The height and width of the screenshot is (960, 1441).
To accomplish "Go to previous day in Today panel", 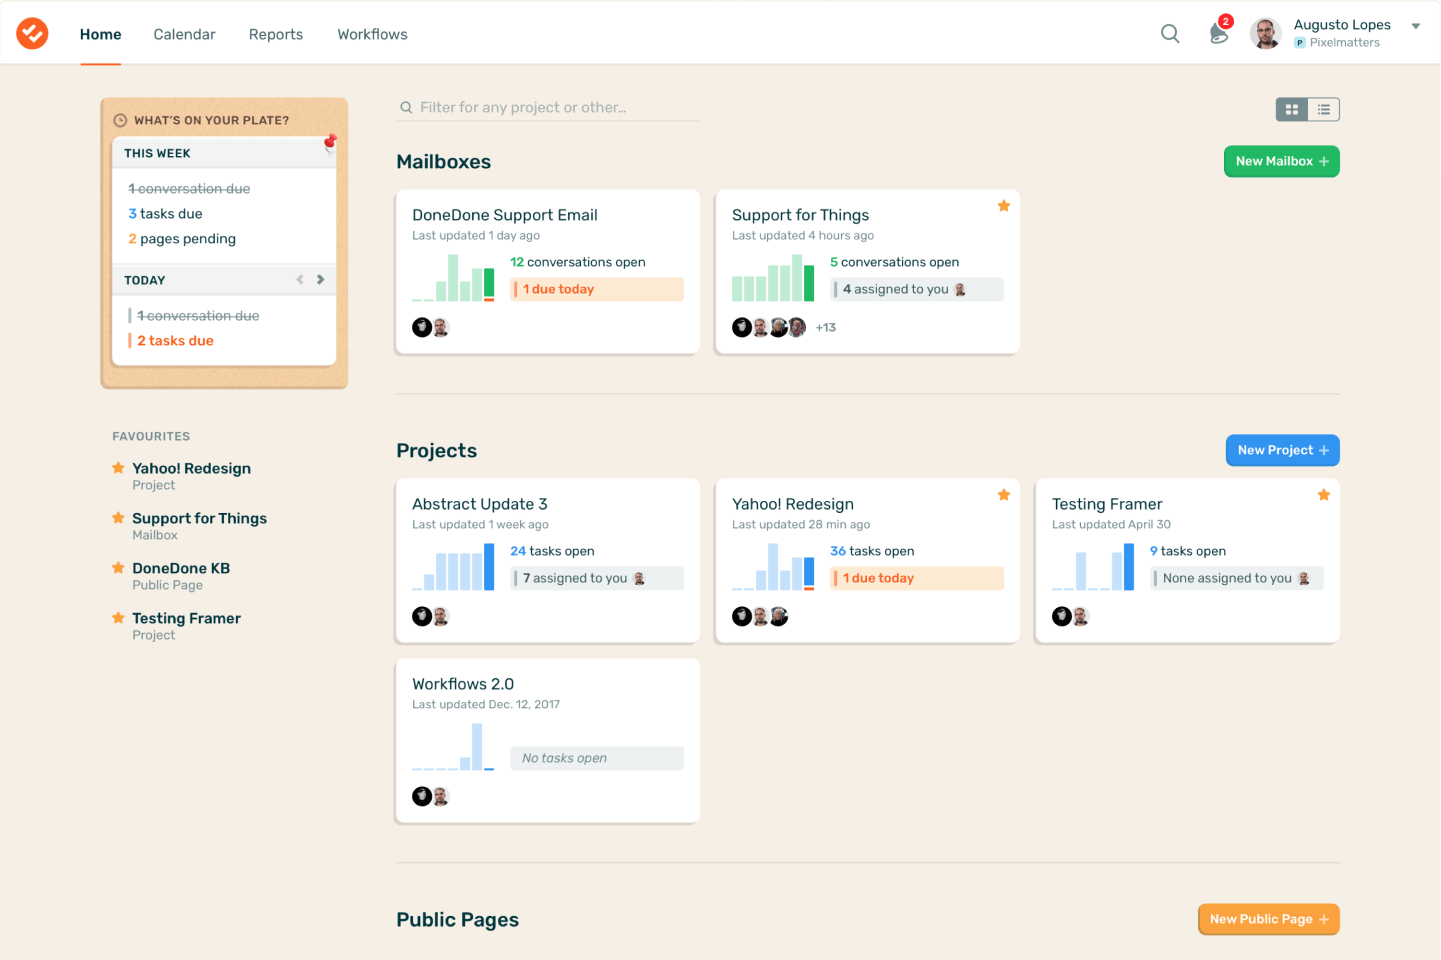I will point(300,280).
